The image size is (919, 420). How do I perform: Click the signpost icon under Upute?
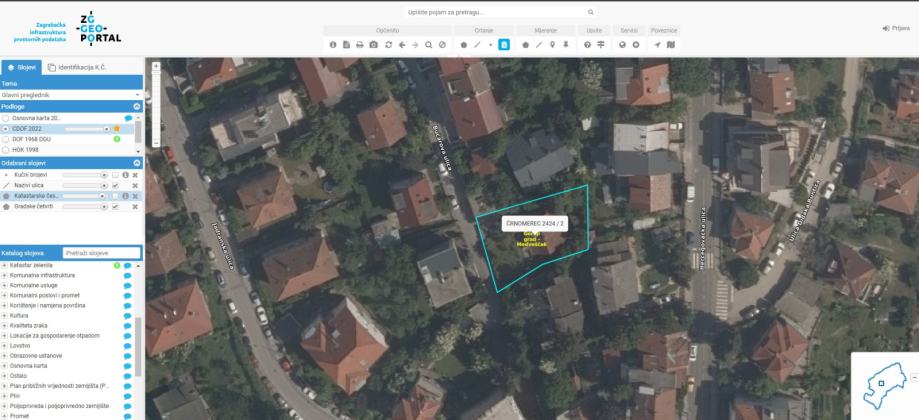click(601, 45)
